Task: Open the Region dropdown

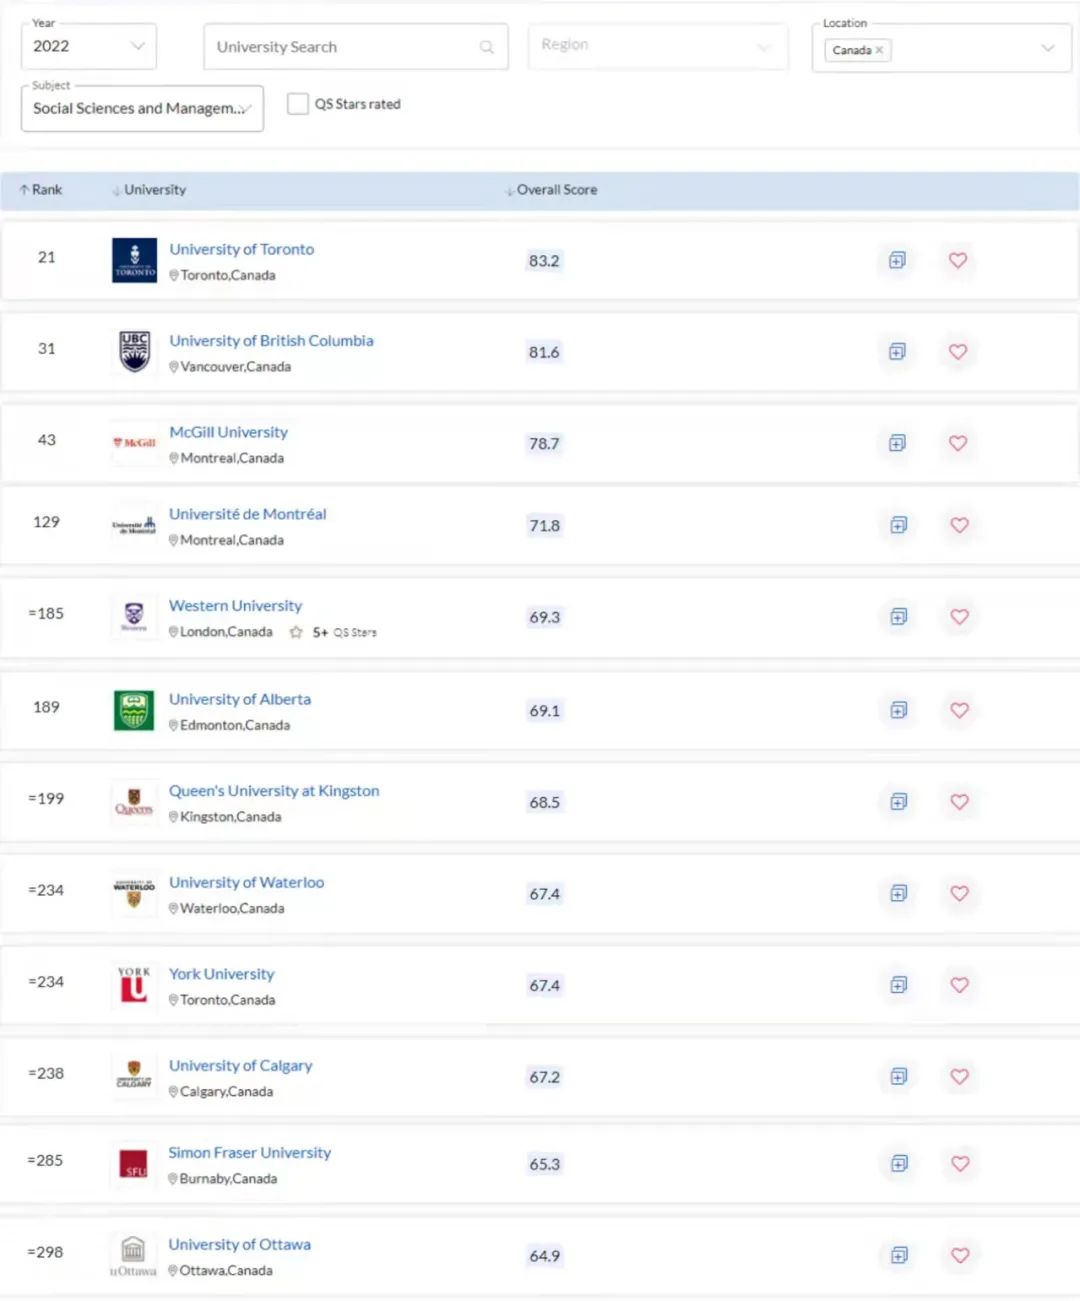Action: click(658, 46)
